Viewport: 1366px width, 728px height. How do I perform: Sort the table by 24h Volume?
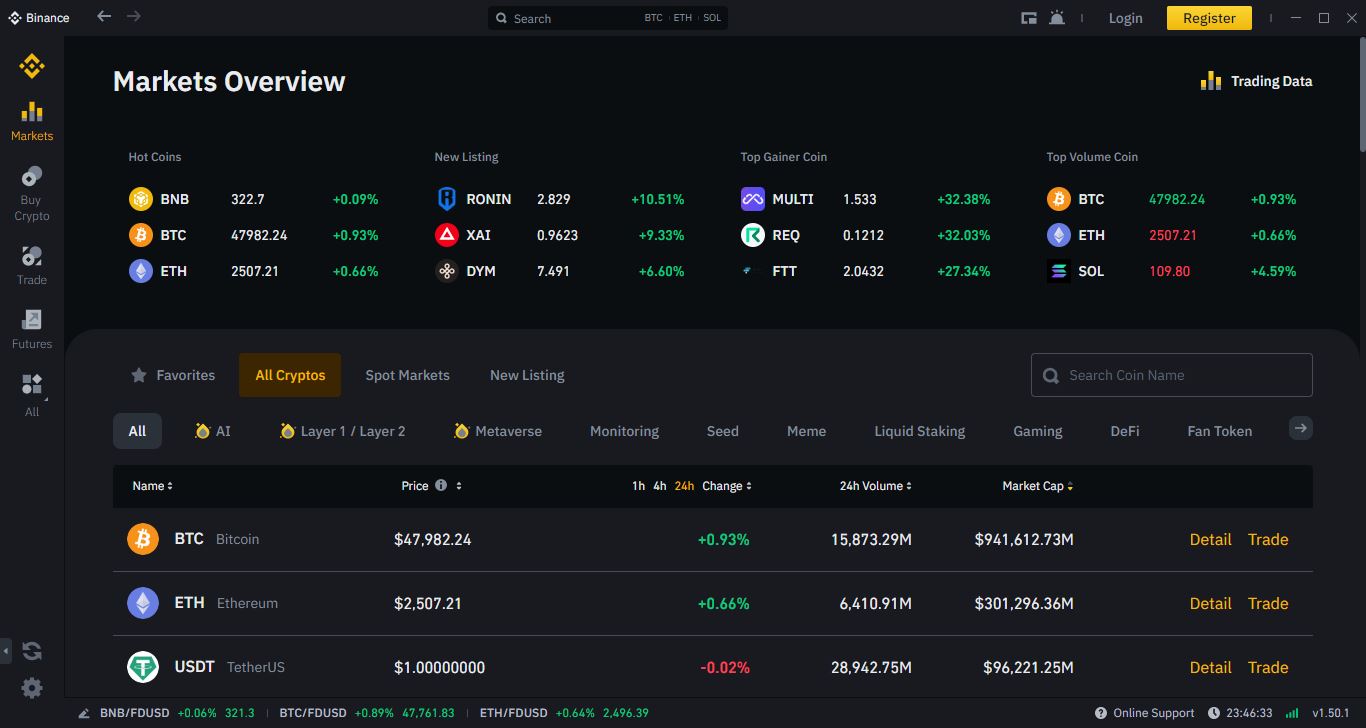coord(877,486)
